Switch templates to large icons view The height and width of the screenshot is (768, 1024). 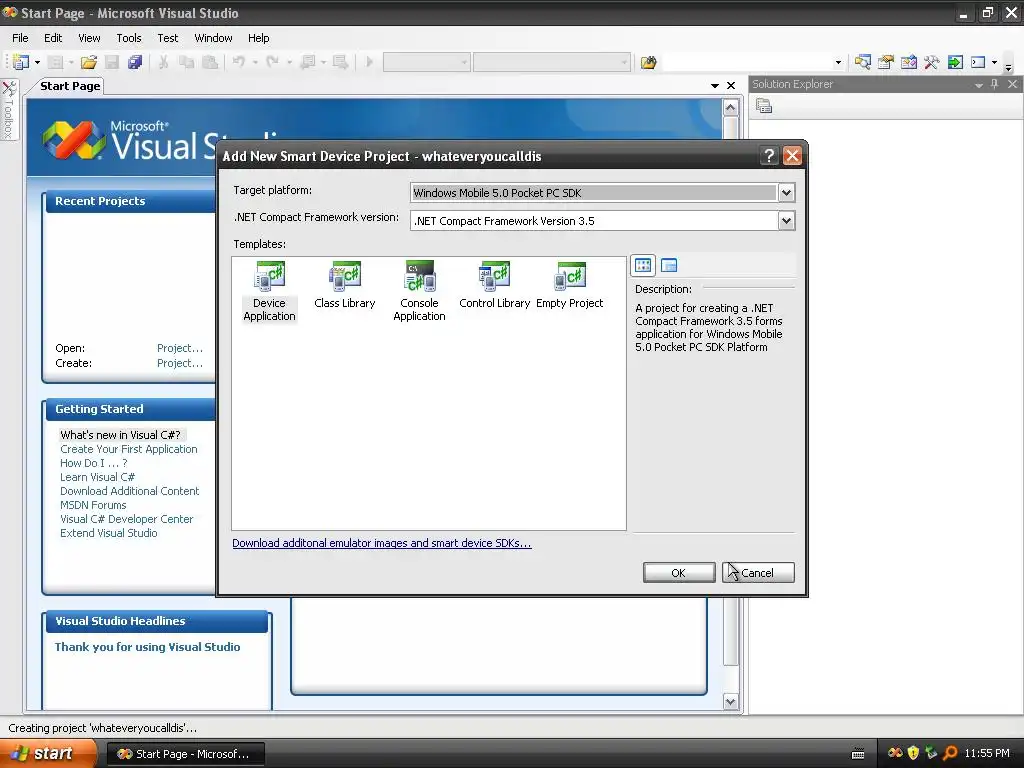pyautogui.click(x=643, y=265)
